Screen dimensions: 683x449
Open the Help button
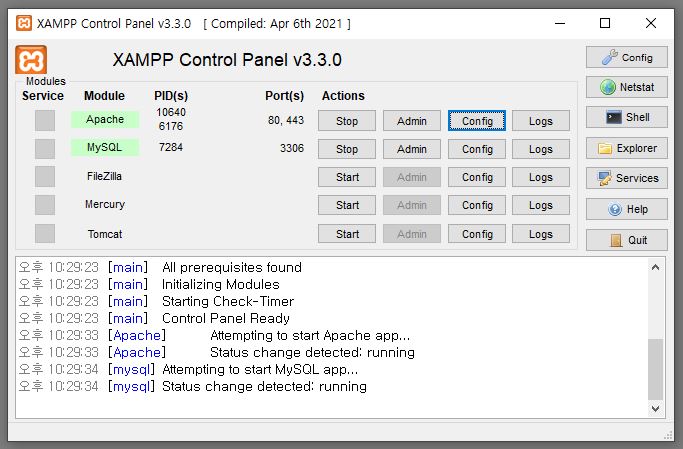pos(626,209)
